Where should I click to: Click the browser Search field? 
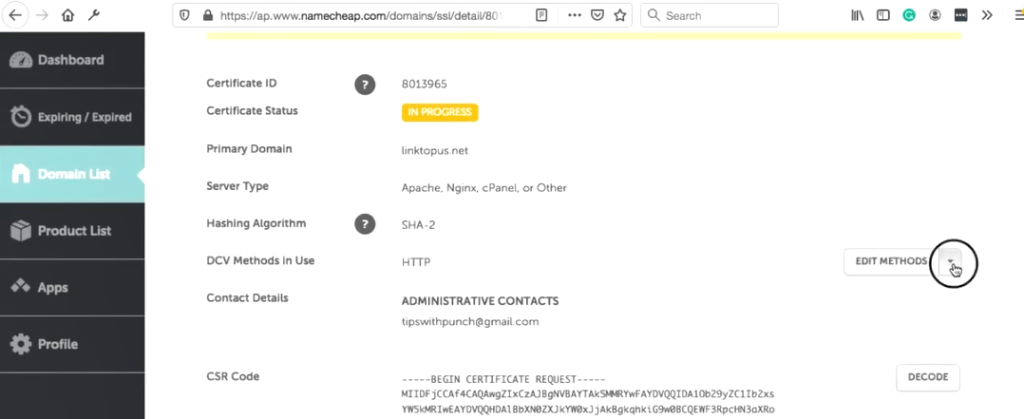pyautogui.click(x=709, y=15)
